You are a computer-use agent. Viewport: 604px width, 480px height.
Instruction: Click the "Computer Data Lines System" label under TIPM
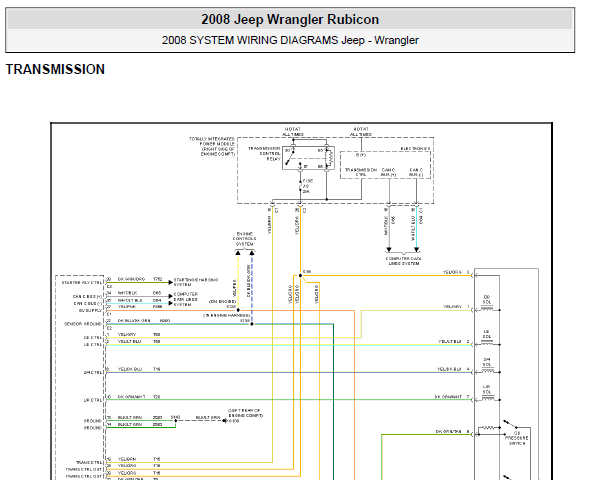point(403,261)
